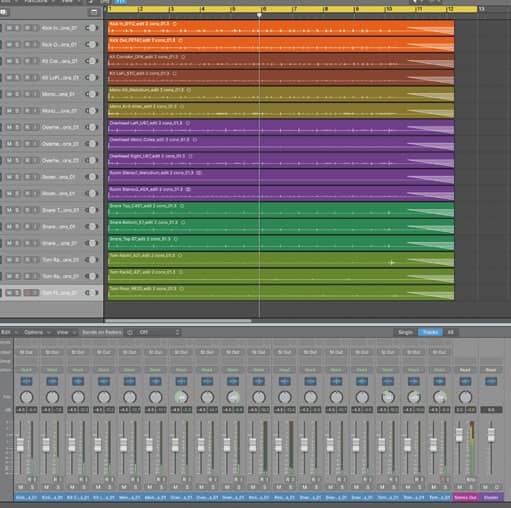Select the Kit LoFi track header name
Viewport: 511px width, 508px height.
pyautogui.click(x=60, y=78)
